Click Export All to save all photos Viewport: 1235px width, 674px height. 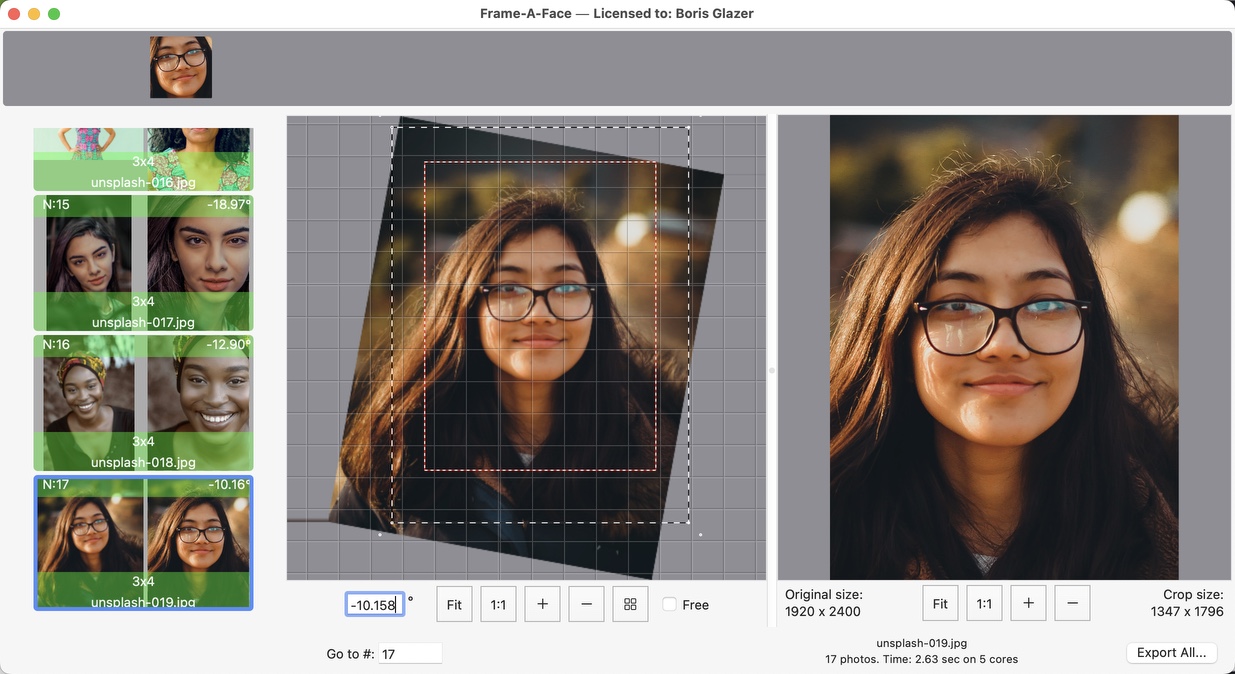coord(1171,652)
